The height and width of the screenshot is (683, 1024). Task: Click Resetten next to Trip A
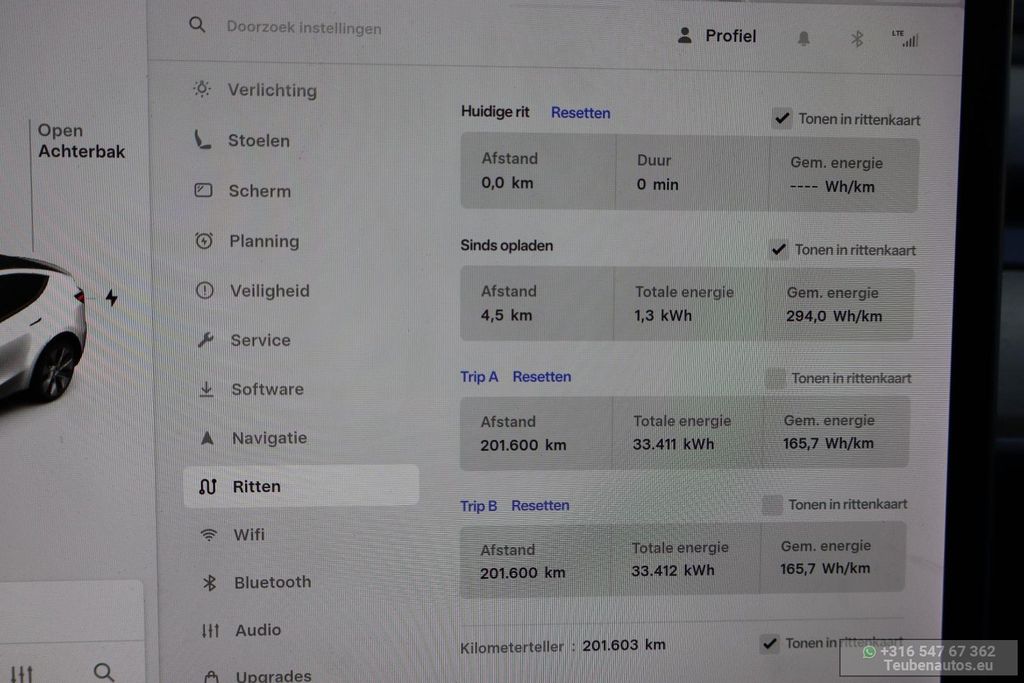542,377
